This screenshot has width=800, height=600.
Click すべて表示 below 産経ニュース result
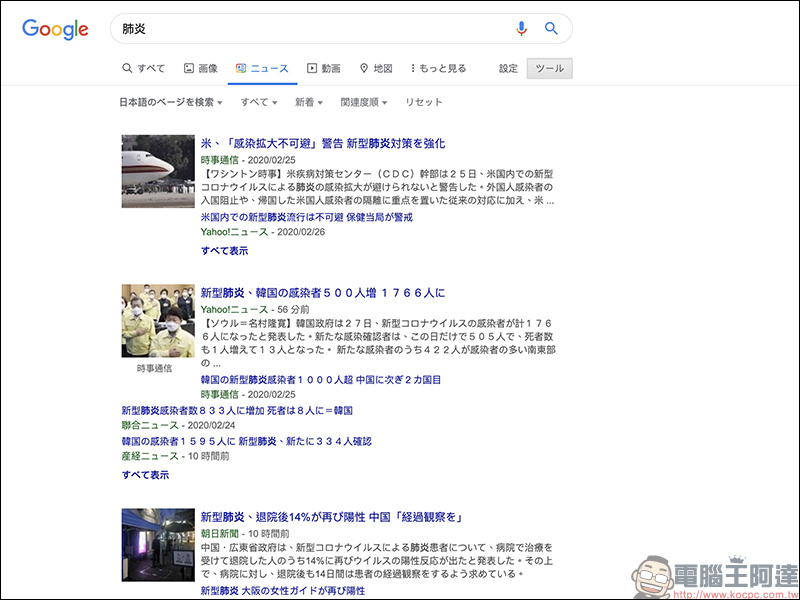coord(145,475)
